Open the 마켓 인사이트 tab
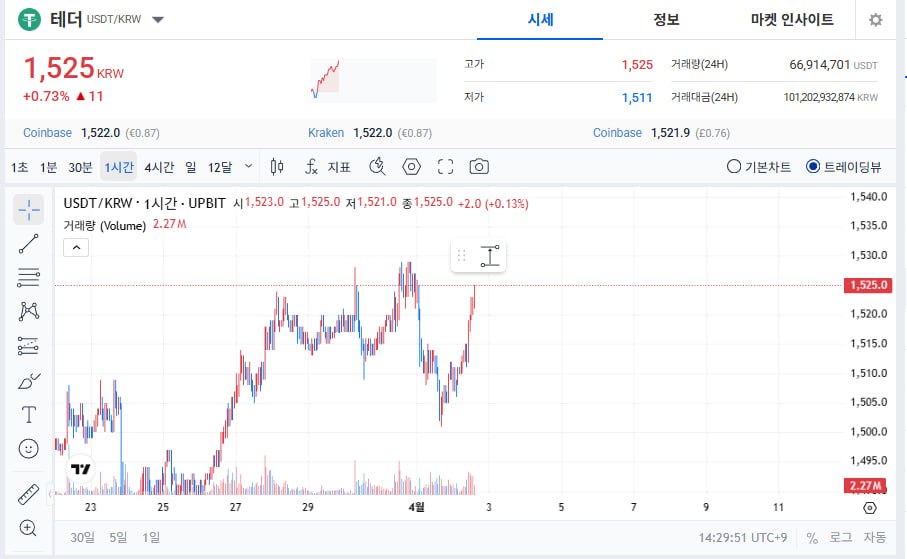This screenshot has width=907, height=559. tap(792, 20)
